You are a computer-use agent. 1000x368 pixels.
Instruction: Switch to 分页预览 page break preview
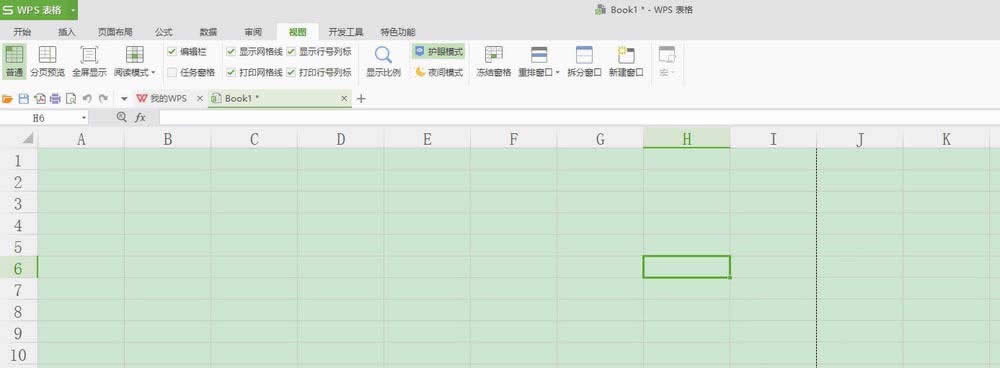point(48,55)
